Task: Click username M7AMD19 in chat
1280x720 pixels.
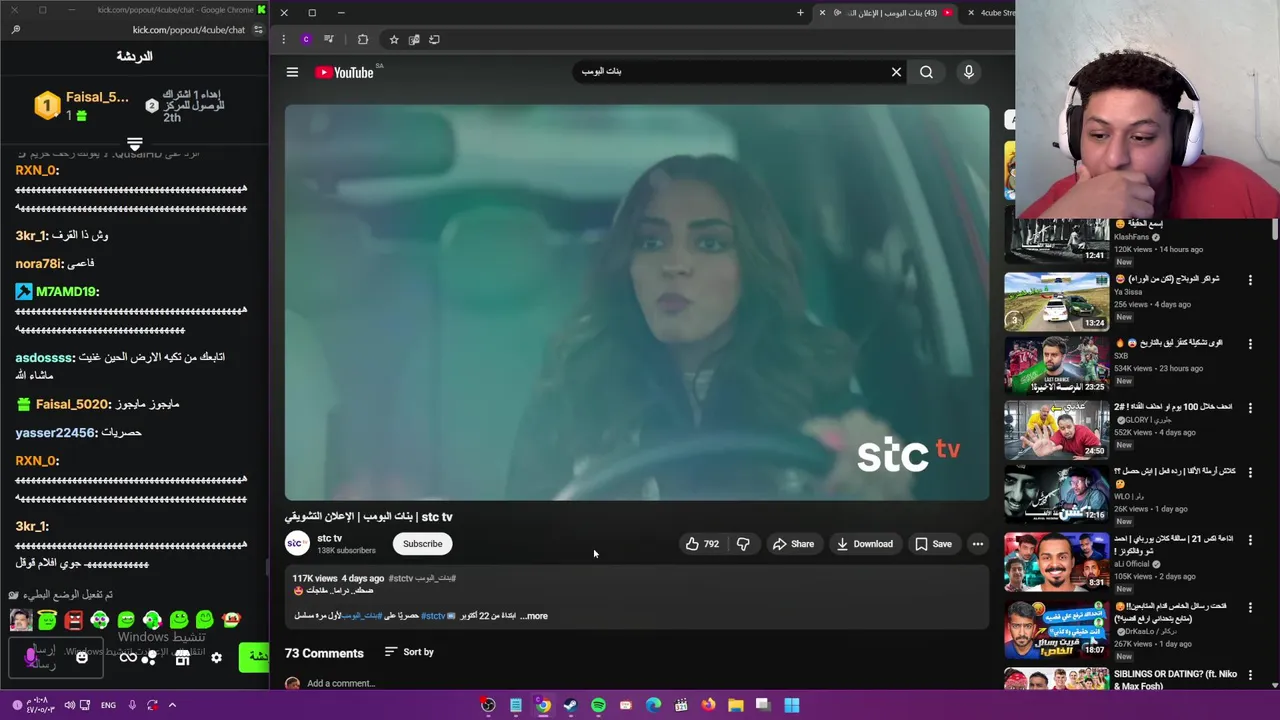Action: click(x=68, y=292)
